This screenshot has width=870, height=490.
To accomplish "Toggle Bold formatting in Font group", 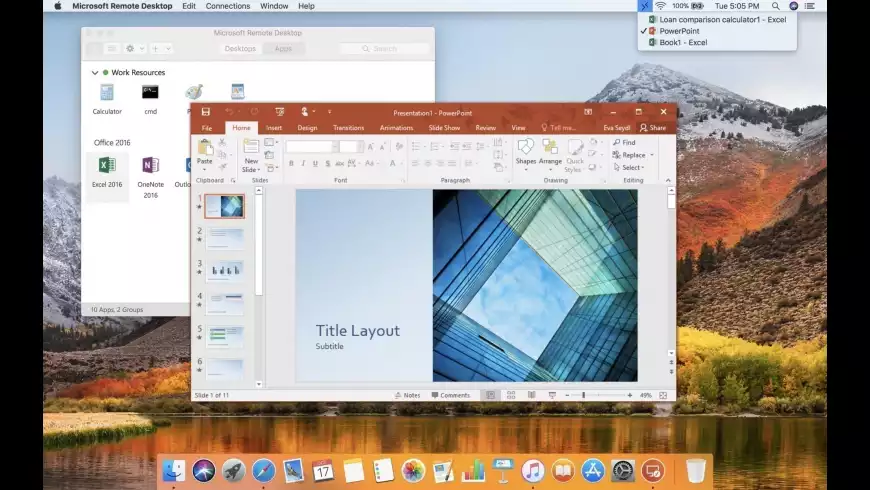I will pyautogui.click(x=291, y=163).
